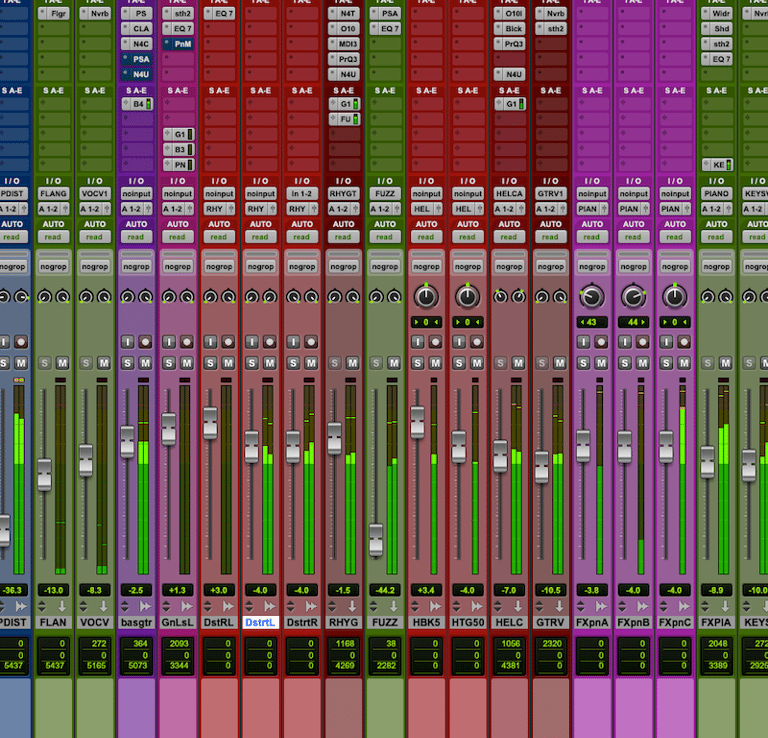Click the right pan knob on RHYG track

353,297
